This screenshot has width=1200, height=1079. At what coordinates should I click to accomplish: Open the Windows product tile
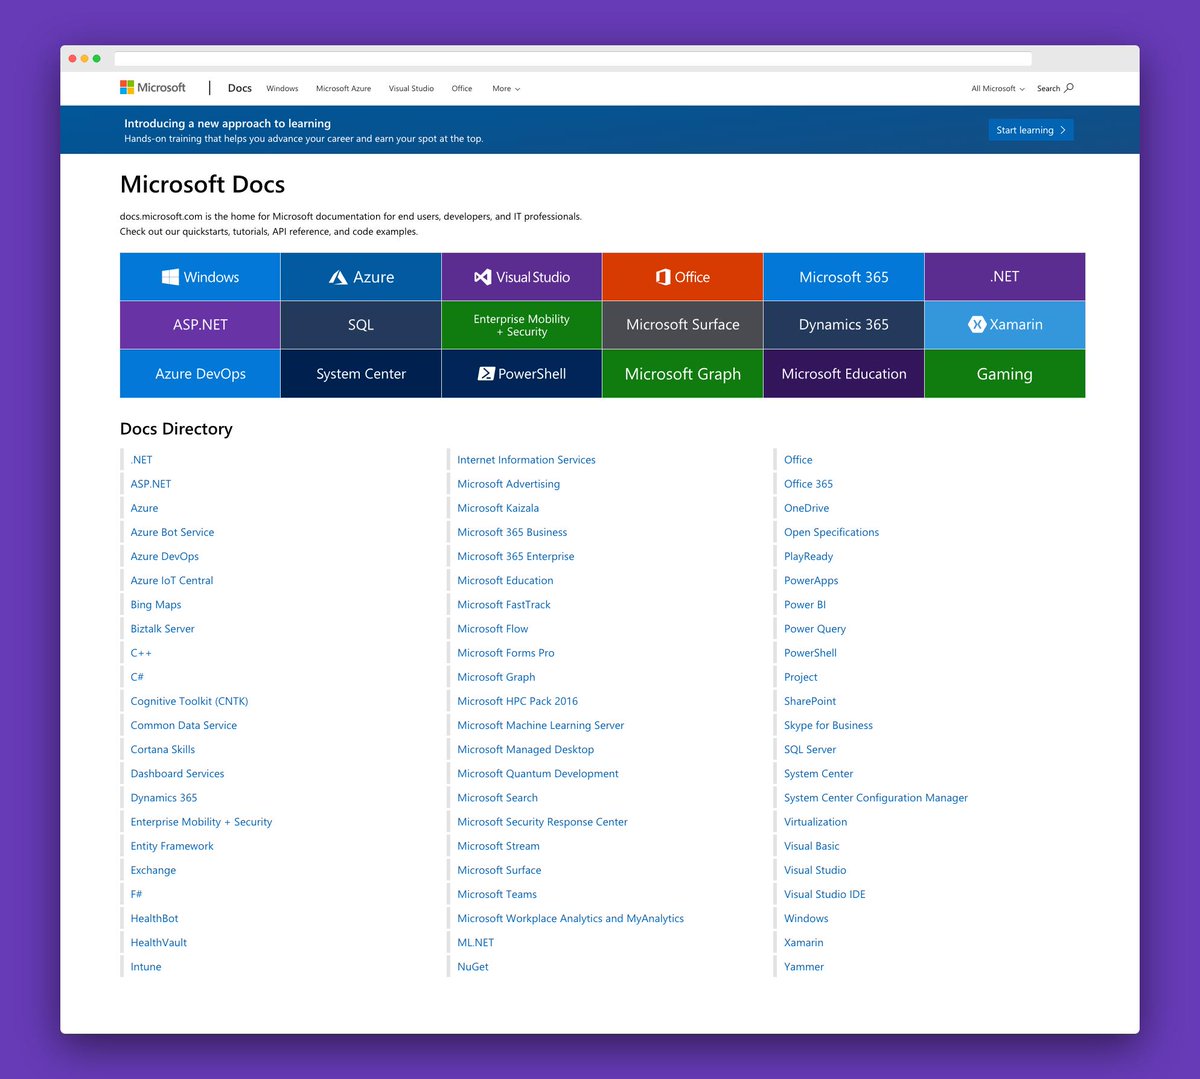[200, 277]
